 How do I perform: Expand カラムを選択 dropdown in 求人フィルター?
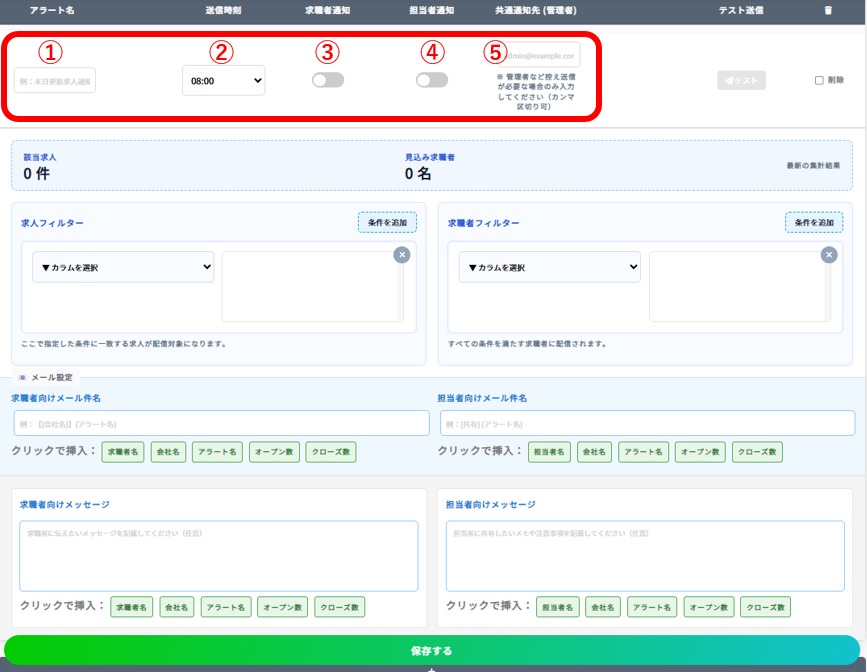(123, 267)
